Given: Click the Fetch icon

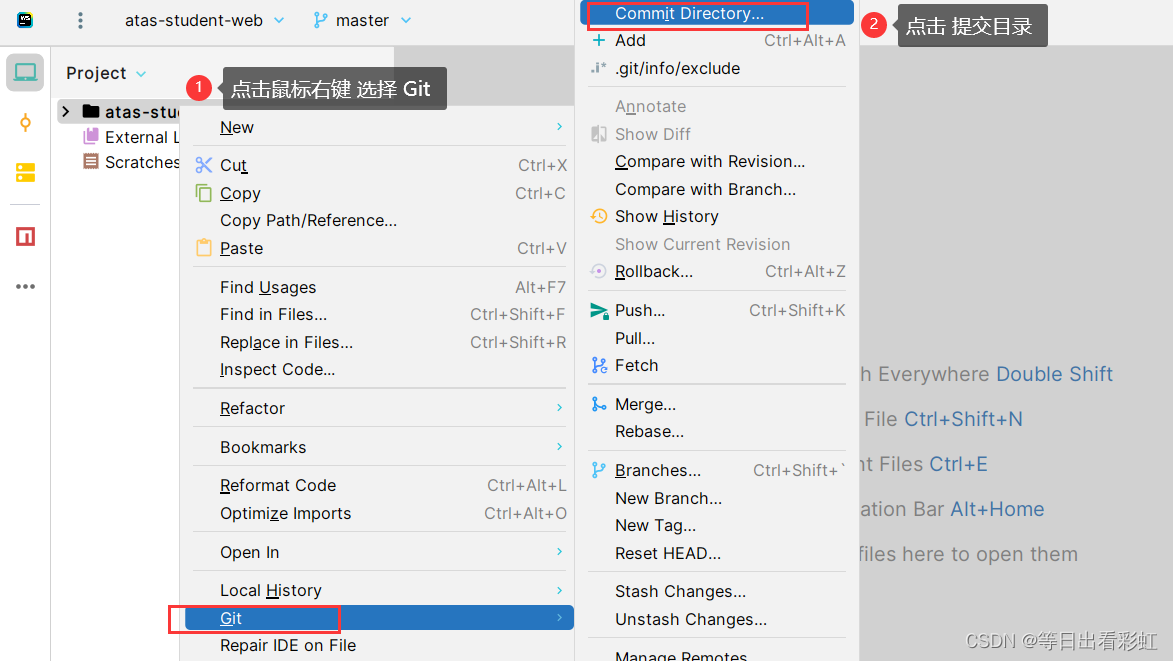Looking at the screenshot, I should [x=599, y=365].
